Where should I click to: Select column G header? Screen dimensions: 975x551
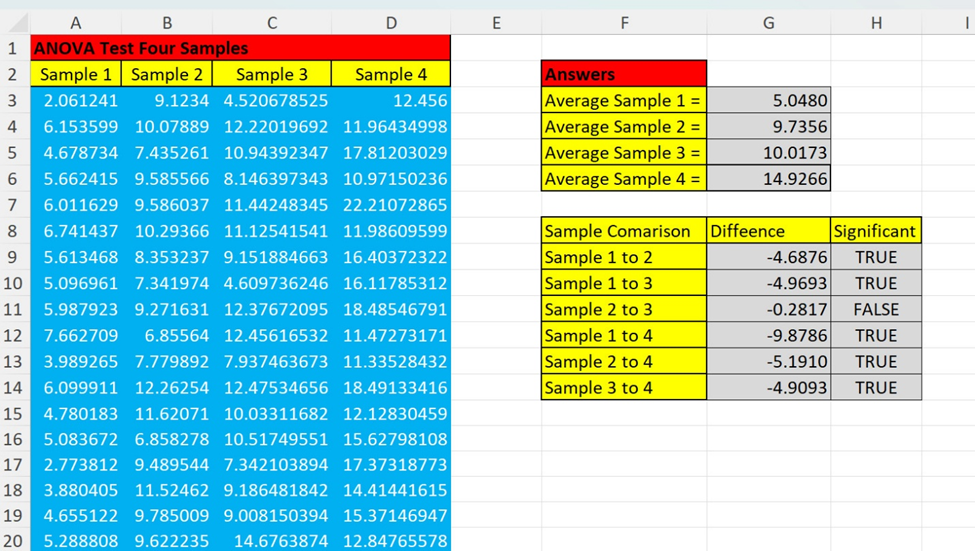point(768,22)
